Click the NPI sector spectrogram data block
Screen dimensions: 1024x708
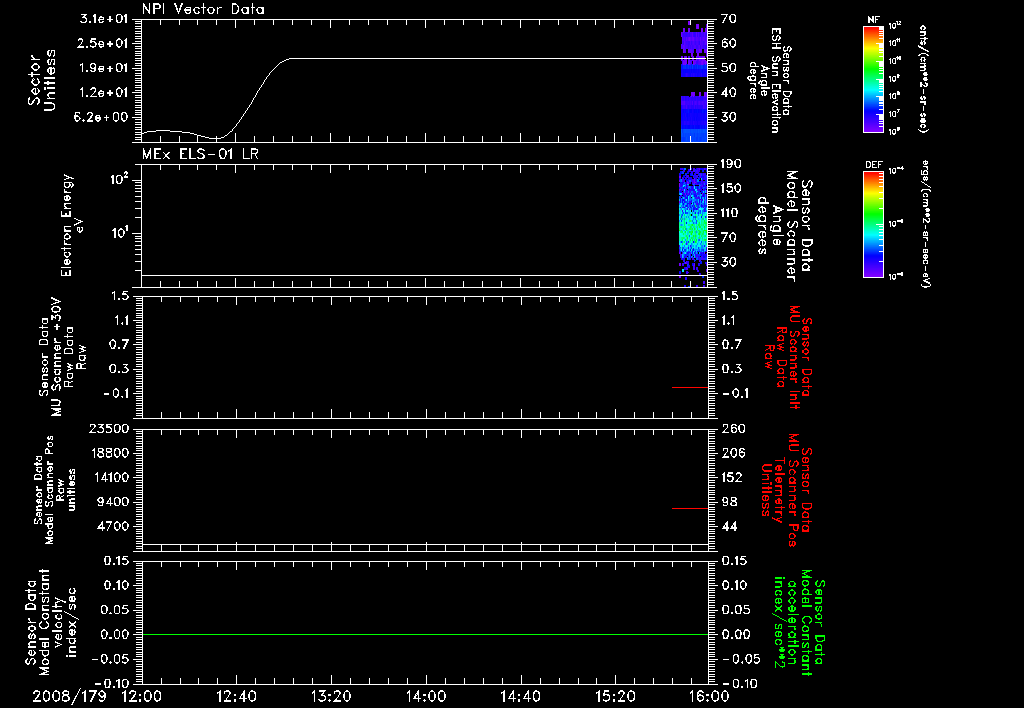click(694, 82)
